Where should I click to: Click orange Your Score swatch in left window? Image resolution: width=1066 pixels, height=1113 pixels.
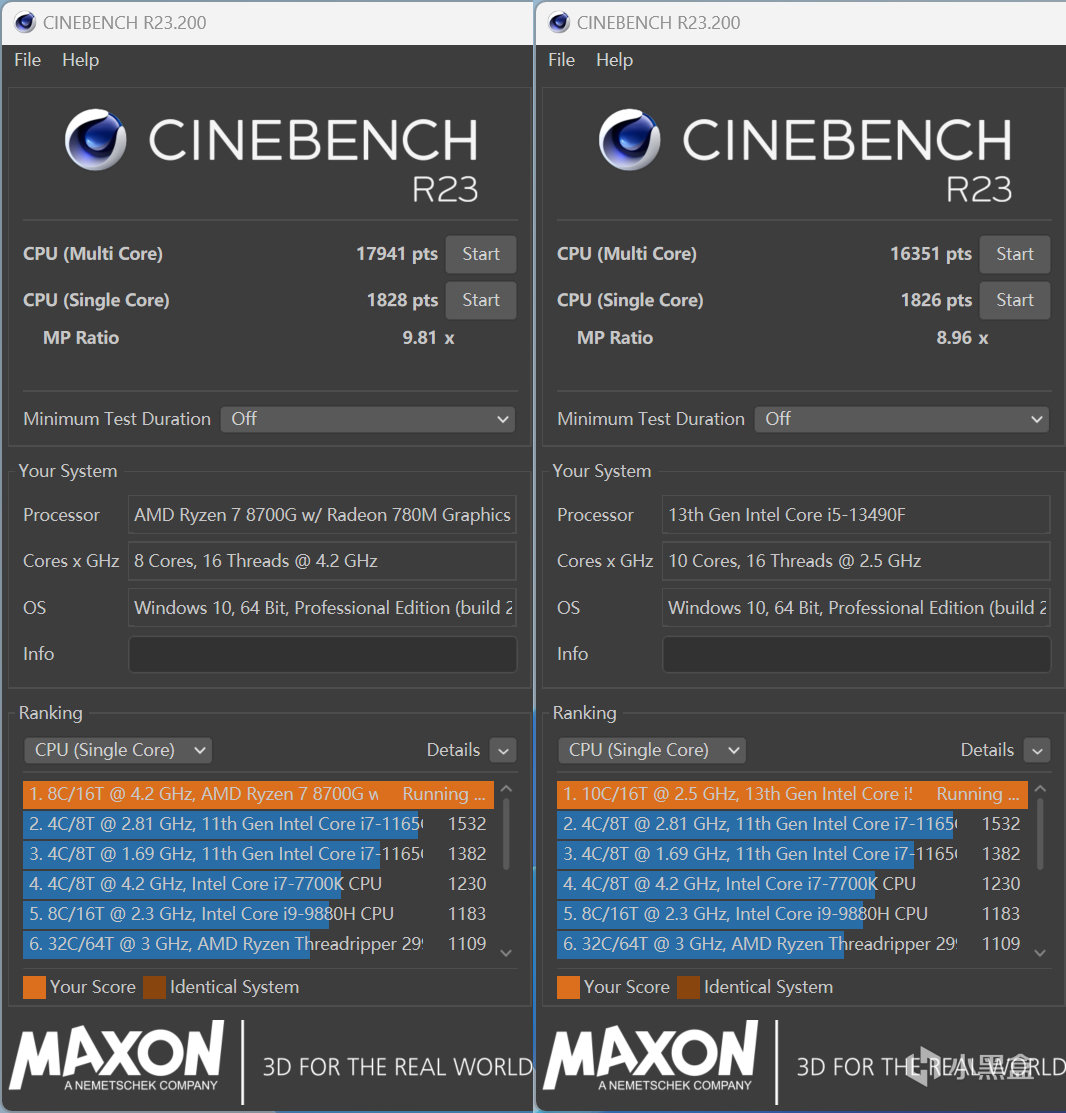tap(34, 987)
